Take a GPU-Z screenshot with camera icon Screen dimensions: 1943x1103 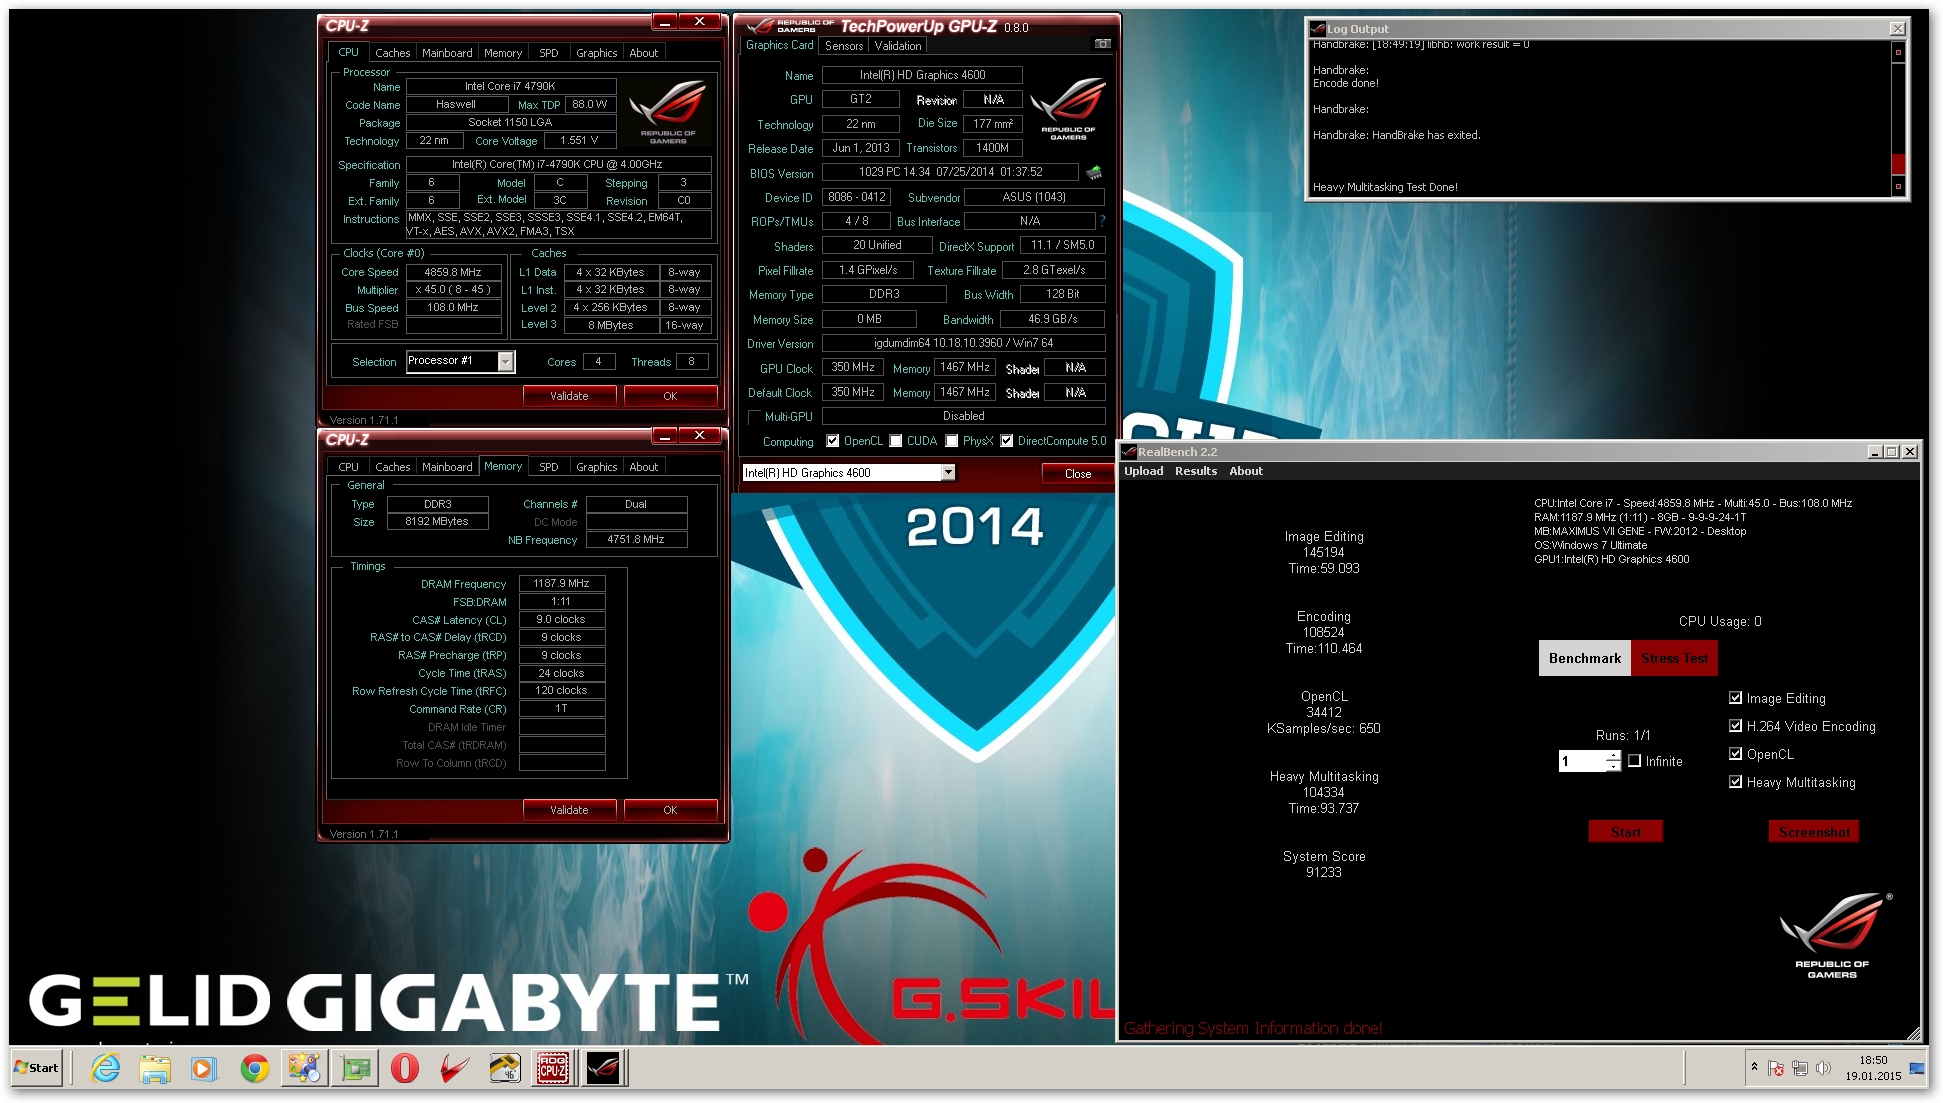(1102, 44)
